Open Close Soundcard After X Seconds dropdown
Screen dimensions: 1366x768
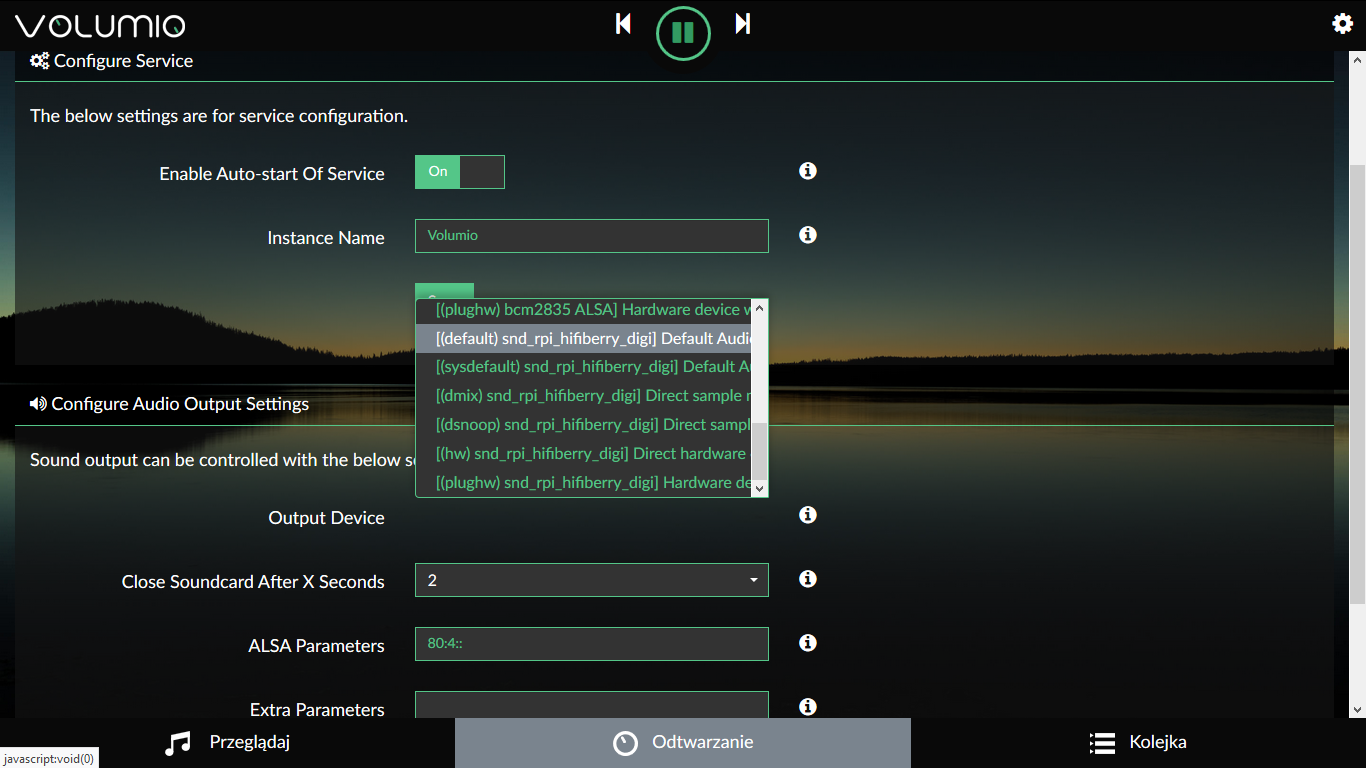592,580
